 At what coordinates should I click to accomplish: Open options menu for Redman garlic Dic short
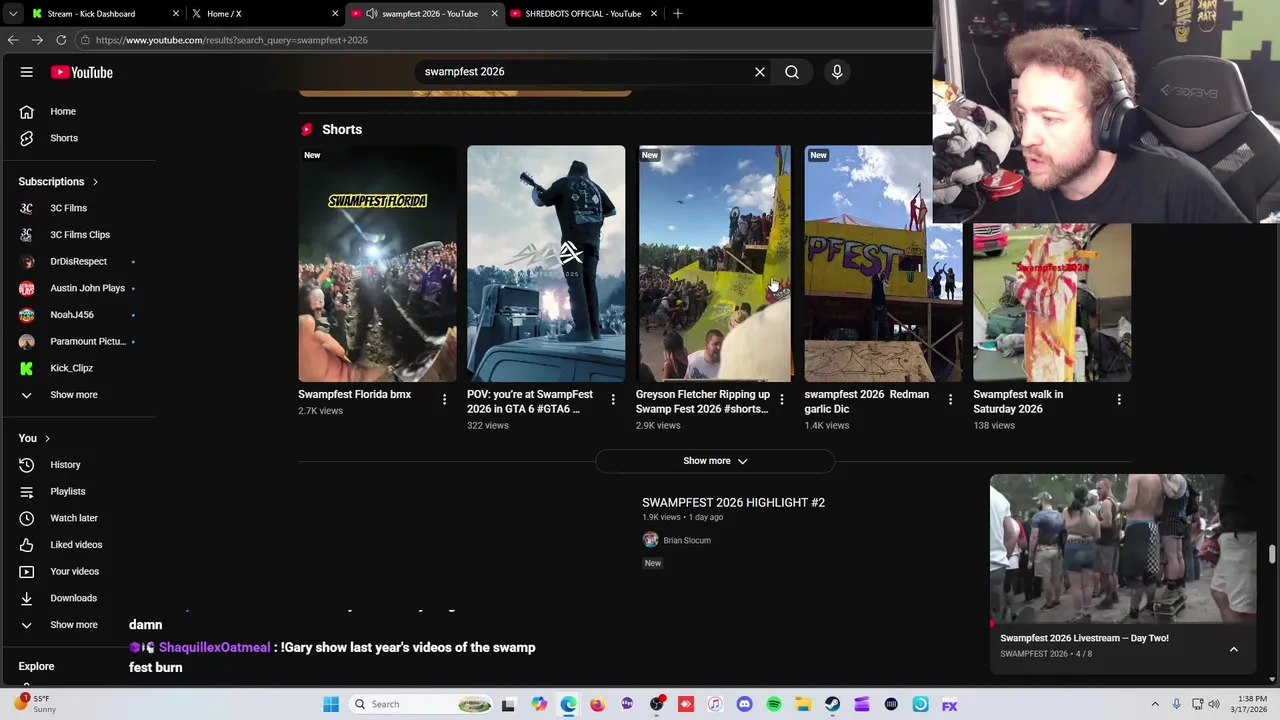(x=950, y=399)
